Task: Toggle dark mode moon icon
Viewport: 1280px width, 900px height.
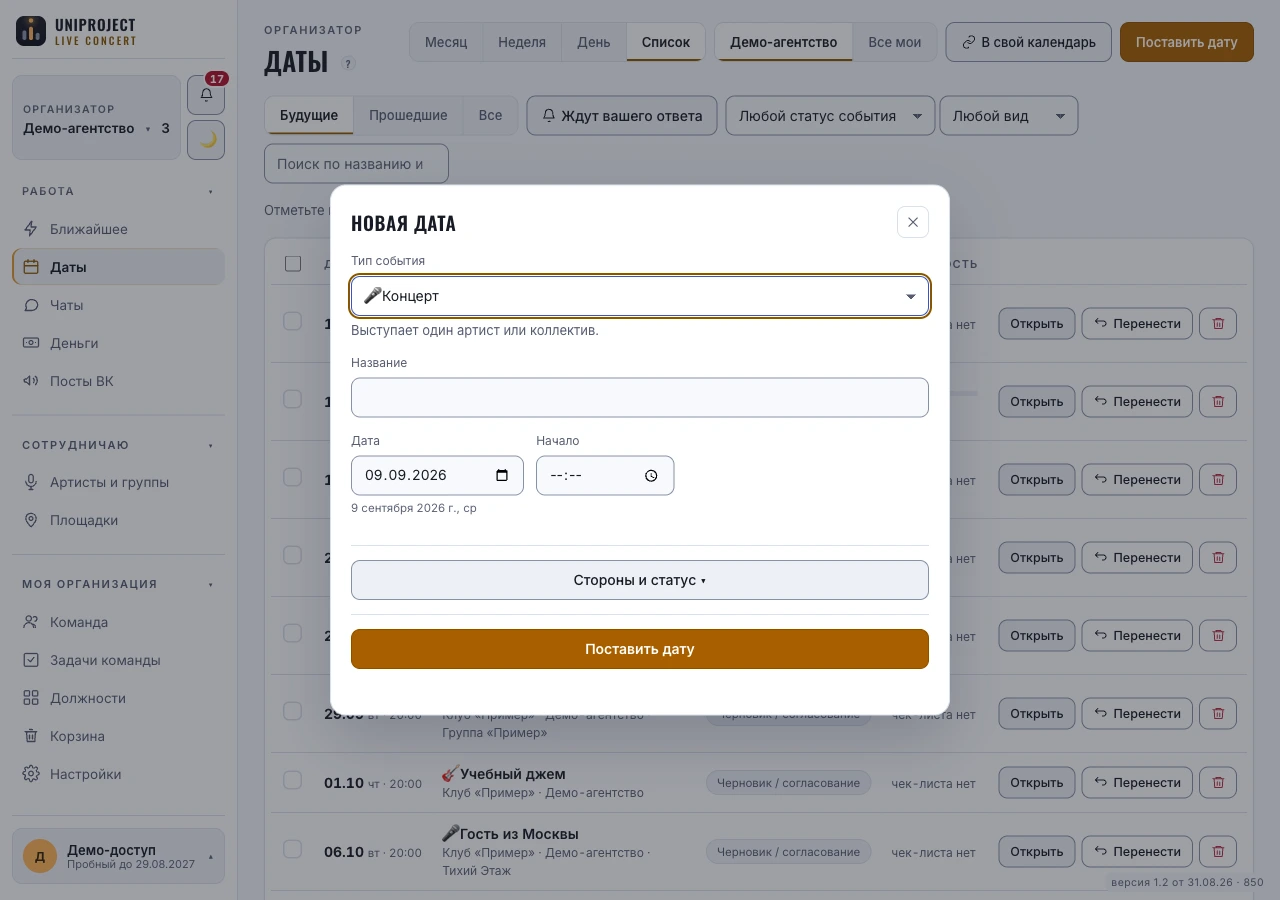Action: click(206, 140)
